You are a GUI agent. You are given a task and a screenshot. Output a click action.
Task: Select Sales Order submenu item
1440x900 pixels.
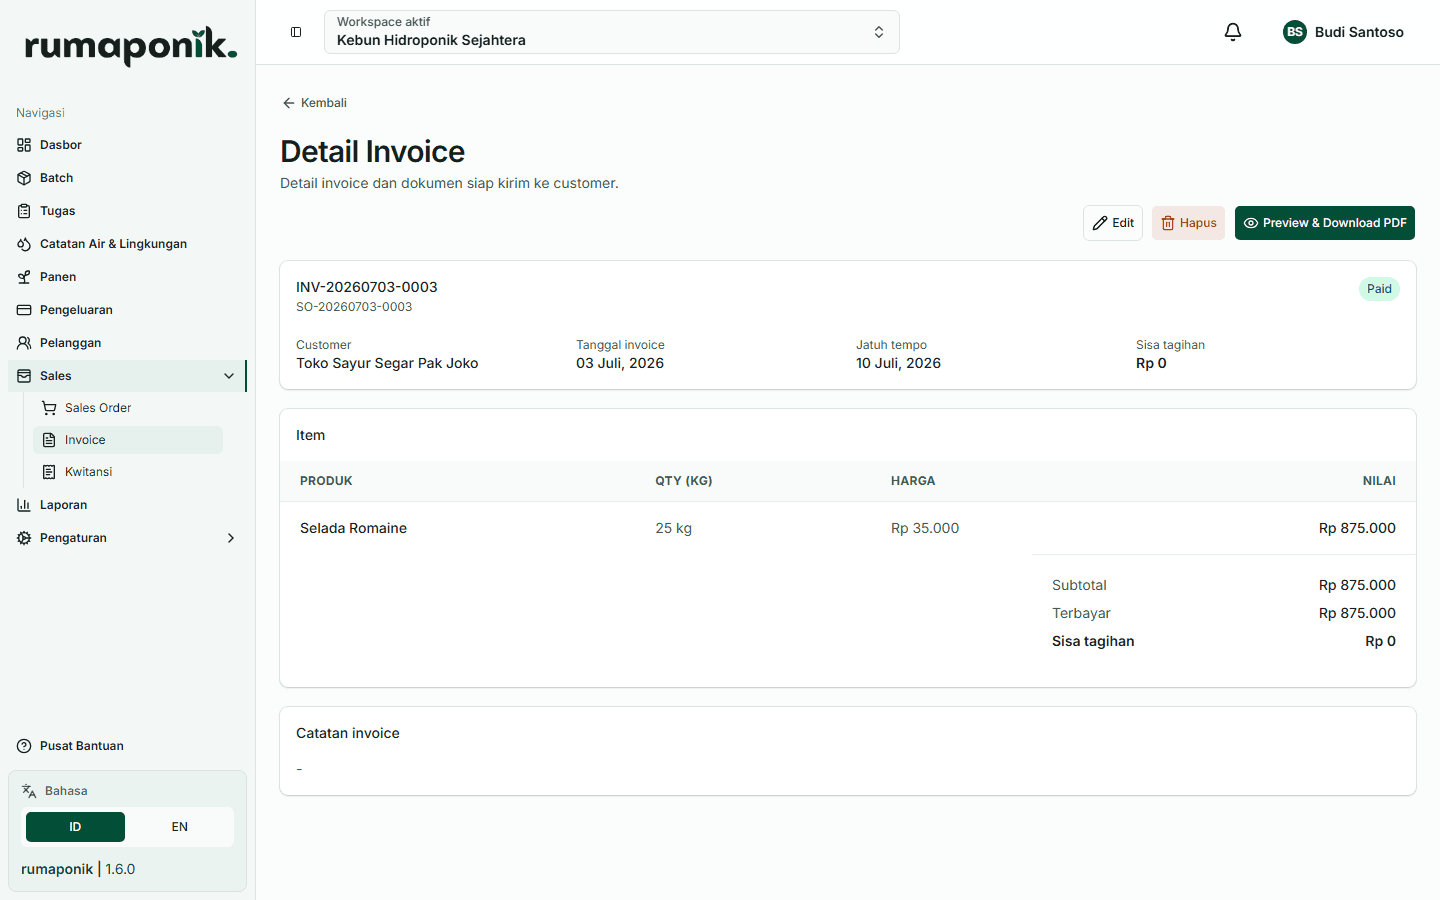point(128,408)
